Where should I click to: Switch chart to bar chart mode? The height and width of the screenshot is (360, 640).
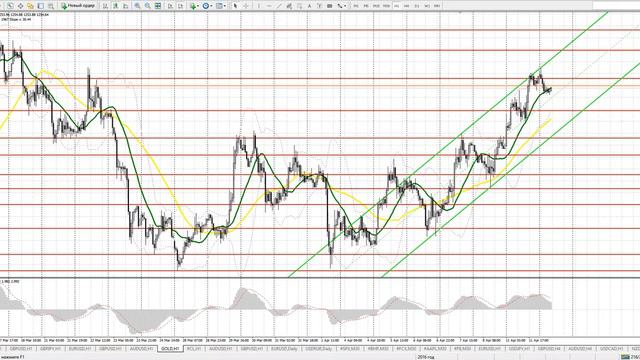[104, 6]
